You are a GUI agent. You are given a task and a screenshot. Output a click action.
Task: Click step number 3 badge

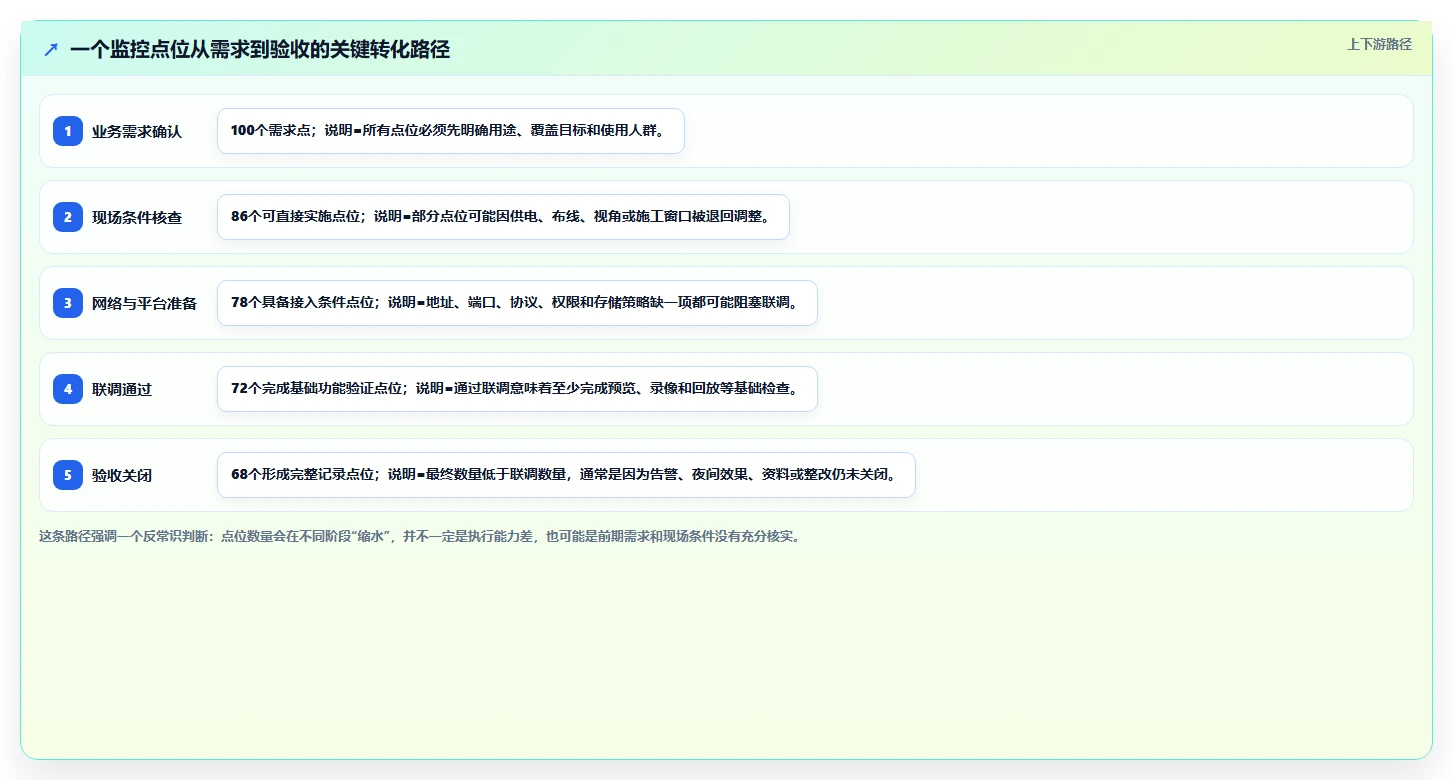coord(68,303)
